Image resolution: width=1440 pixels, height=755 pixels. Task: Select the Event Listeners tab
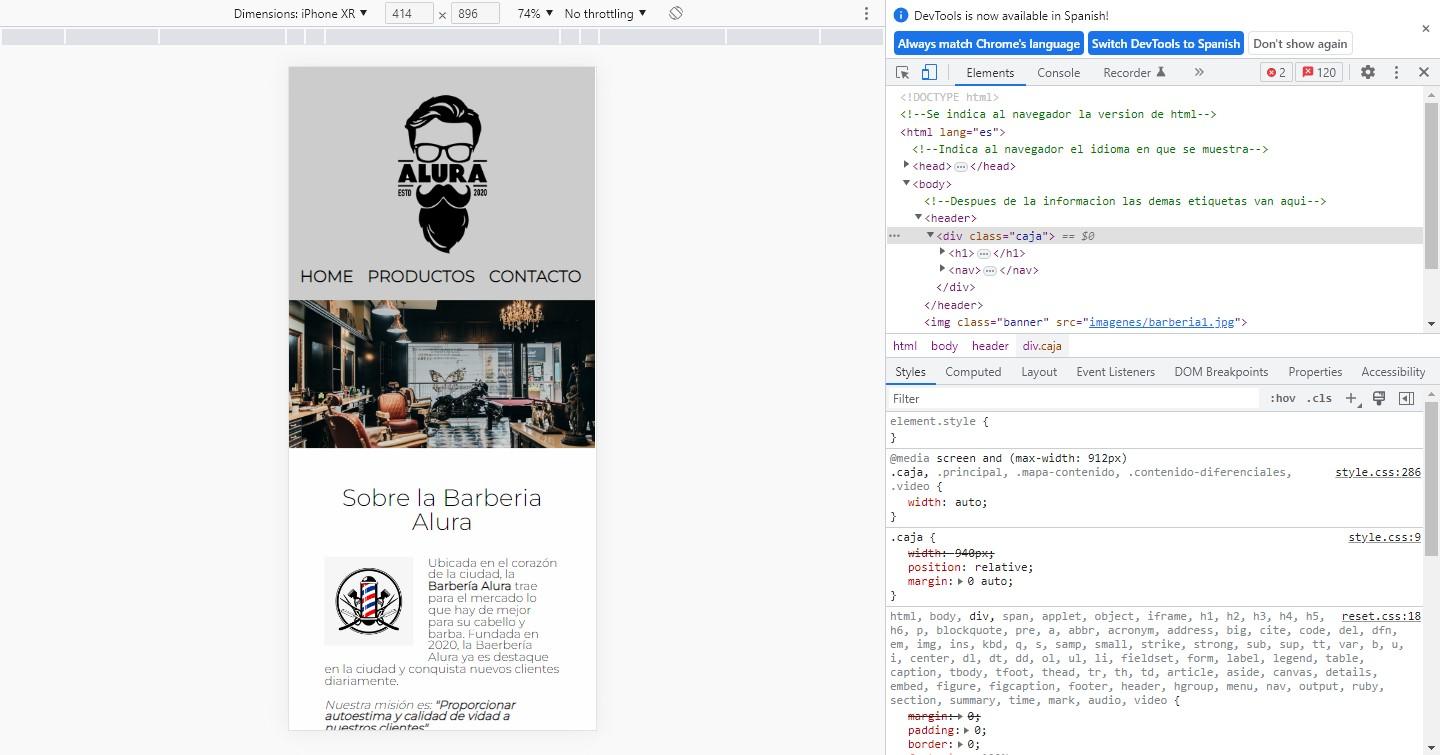1115,372
